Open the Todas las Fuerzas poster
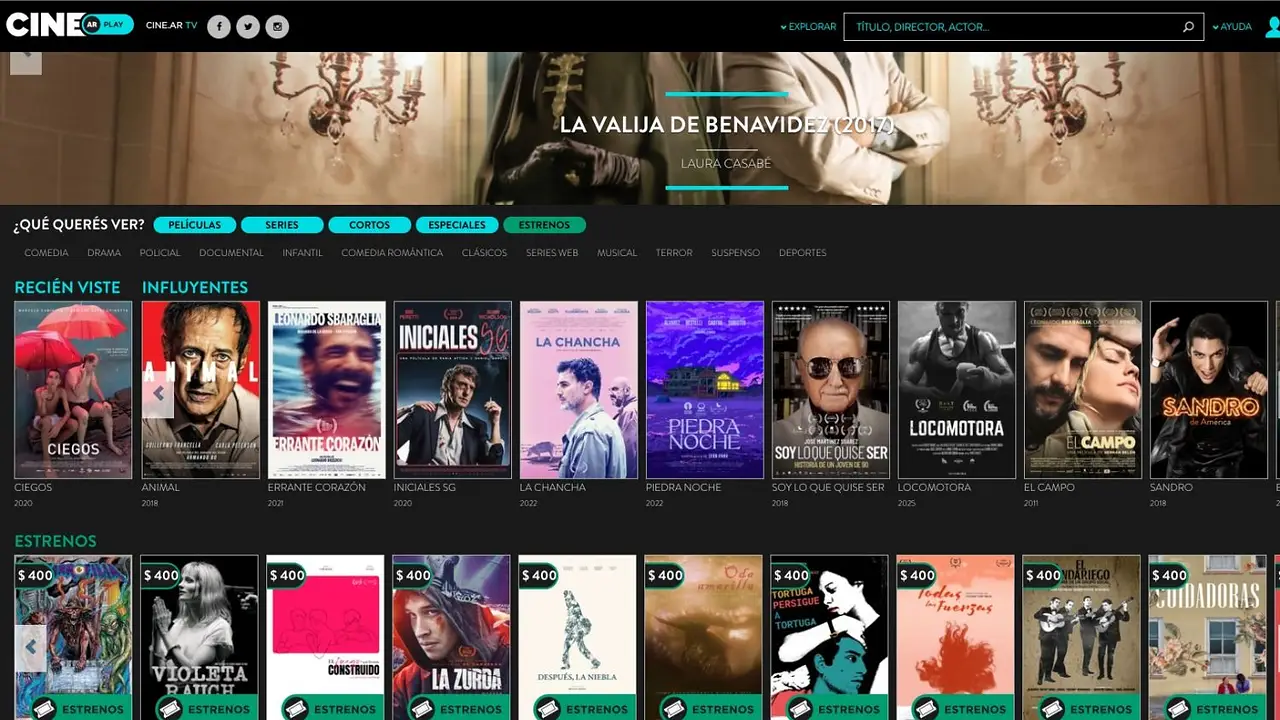 [955, 637]
